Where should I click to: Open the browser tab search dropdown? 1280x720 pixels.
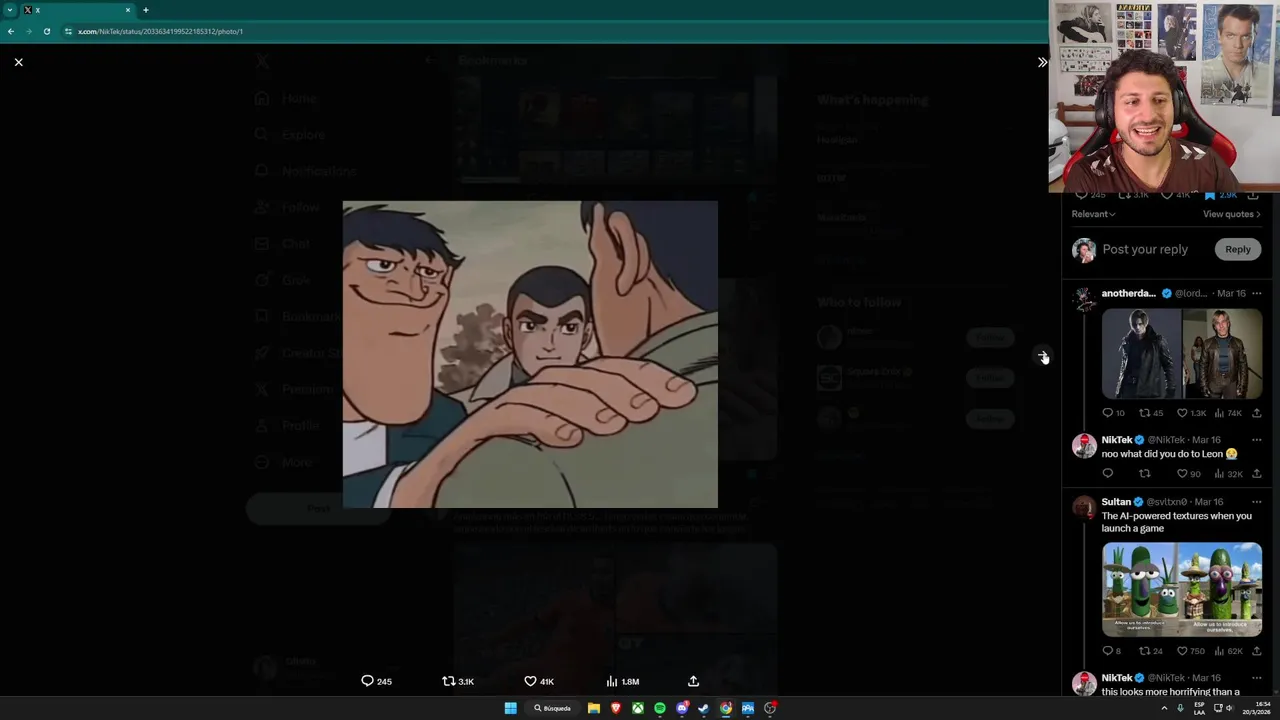click(x=10, y=10)
